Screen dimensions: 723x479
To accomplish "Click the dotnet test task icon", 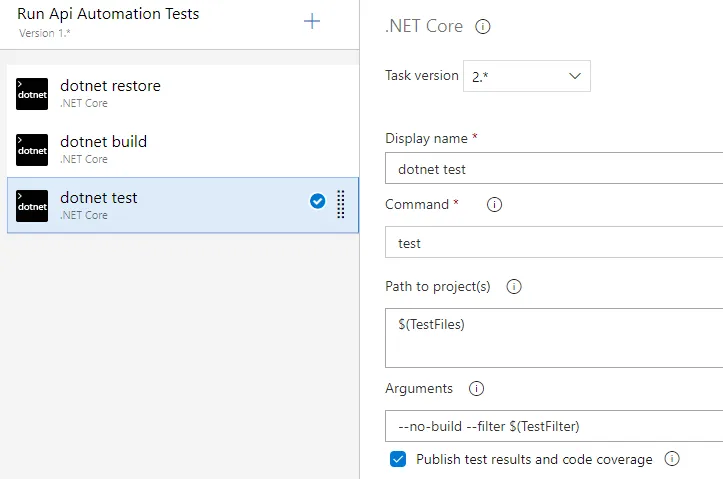I will point(32,206).
